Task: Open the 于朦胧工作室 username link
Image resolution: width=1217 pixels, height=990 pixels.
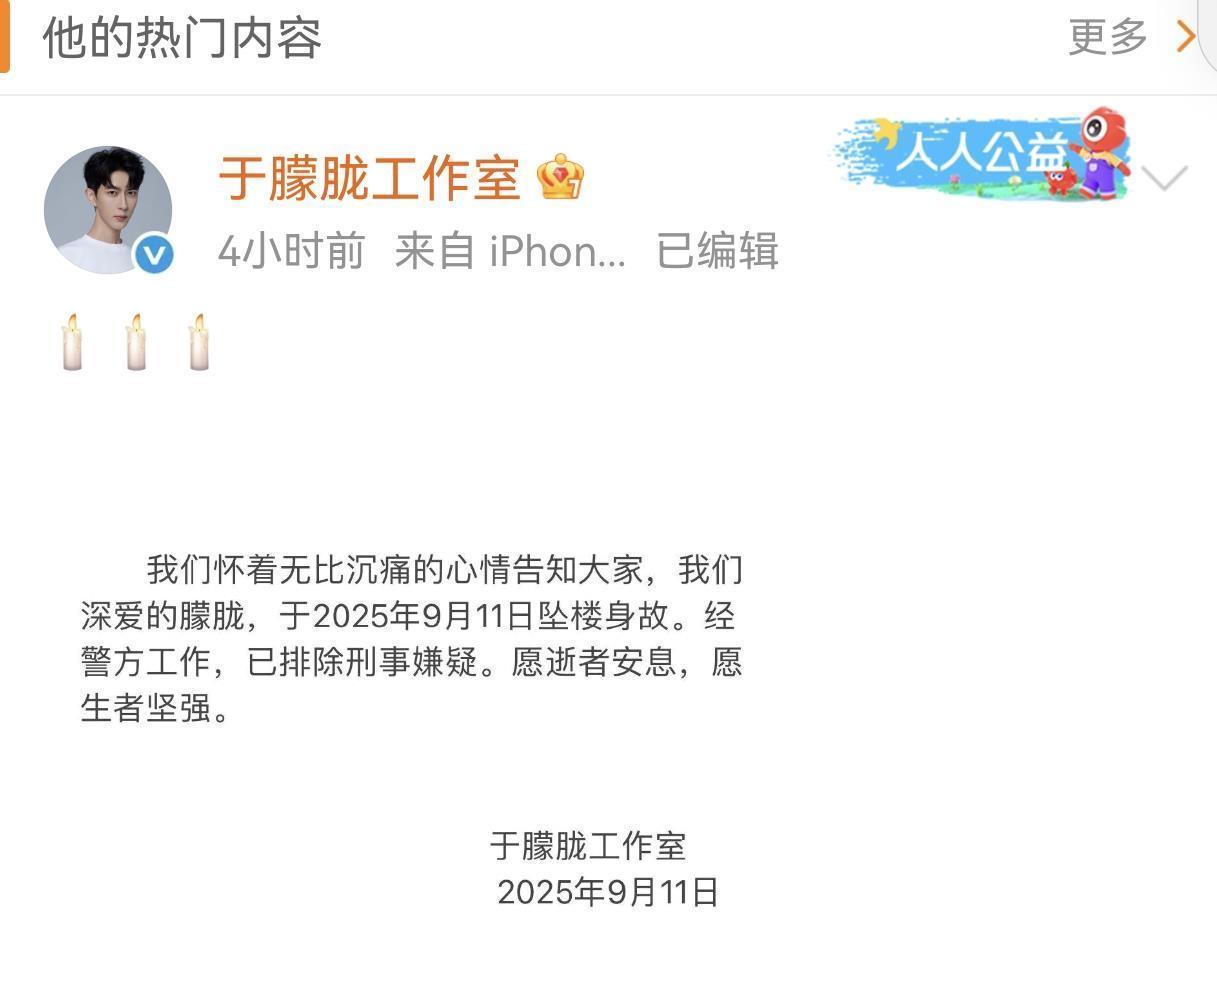Action: pyautogui.click(x=369, y=179)
